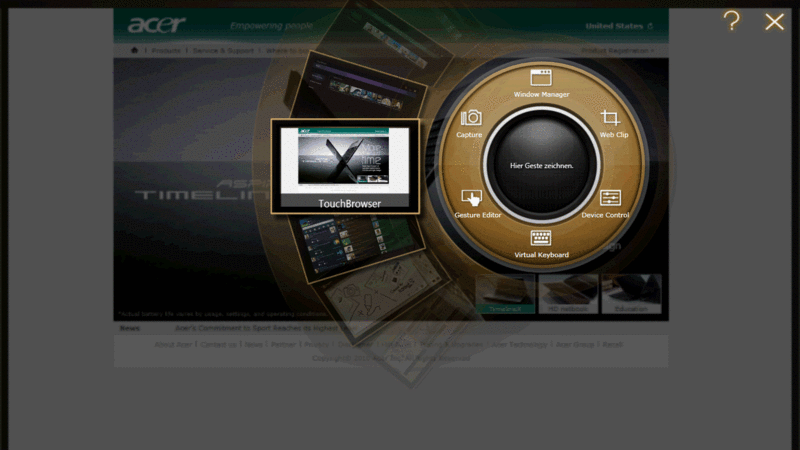This screenshot has height=450, width=800.
Task: Open the highlighted TouchBrowser card
Action: tap(345, 166)
